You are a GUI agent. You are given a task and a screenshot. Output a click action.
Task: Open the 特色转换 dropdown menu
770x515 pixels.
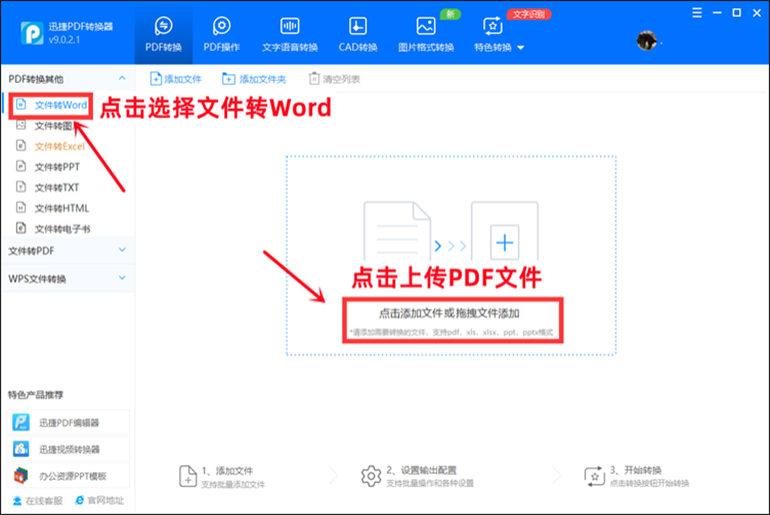click(499, 47)
